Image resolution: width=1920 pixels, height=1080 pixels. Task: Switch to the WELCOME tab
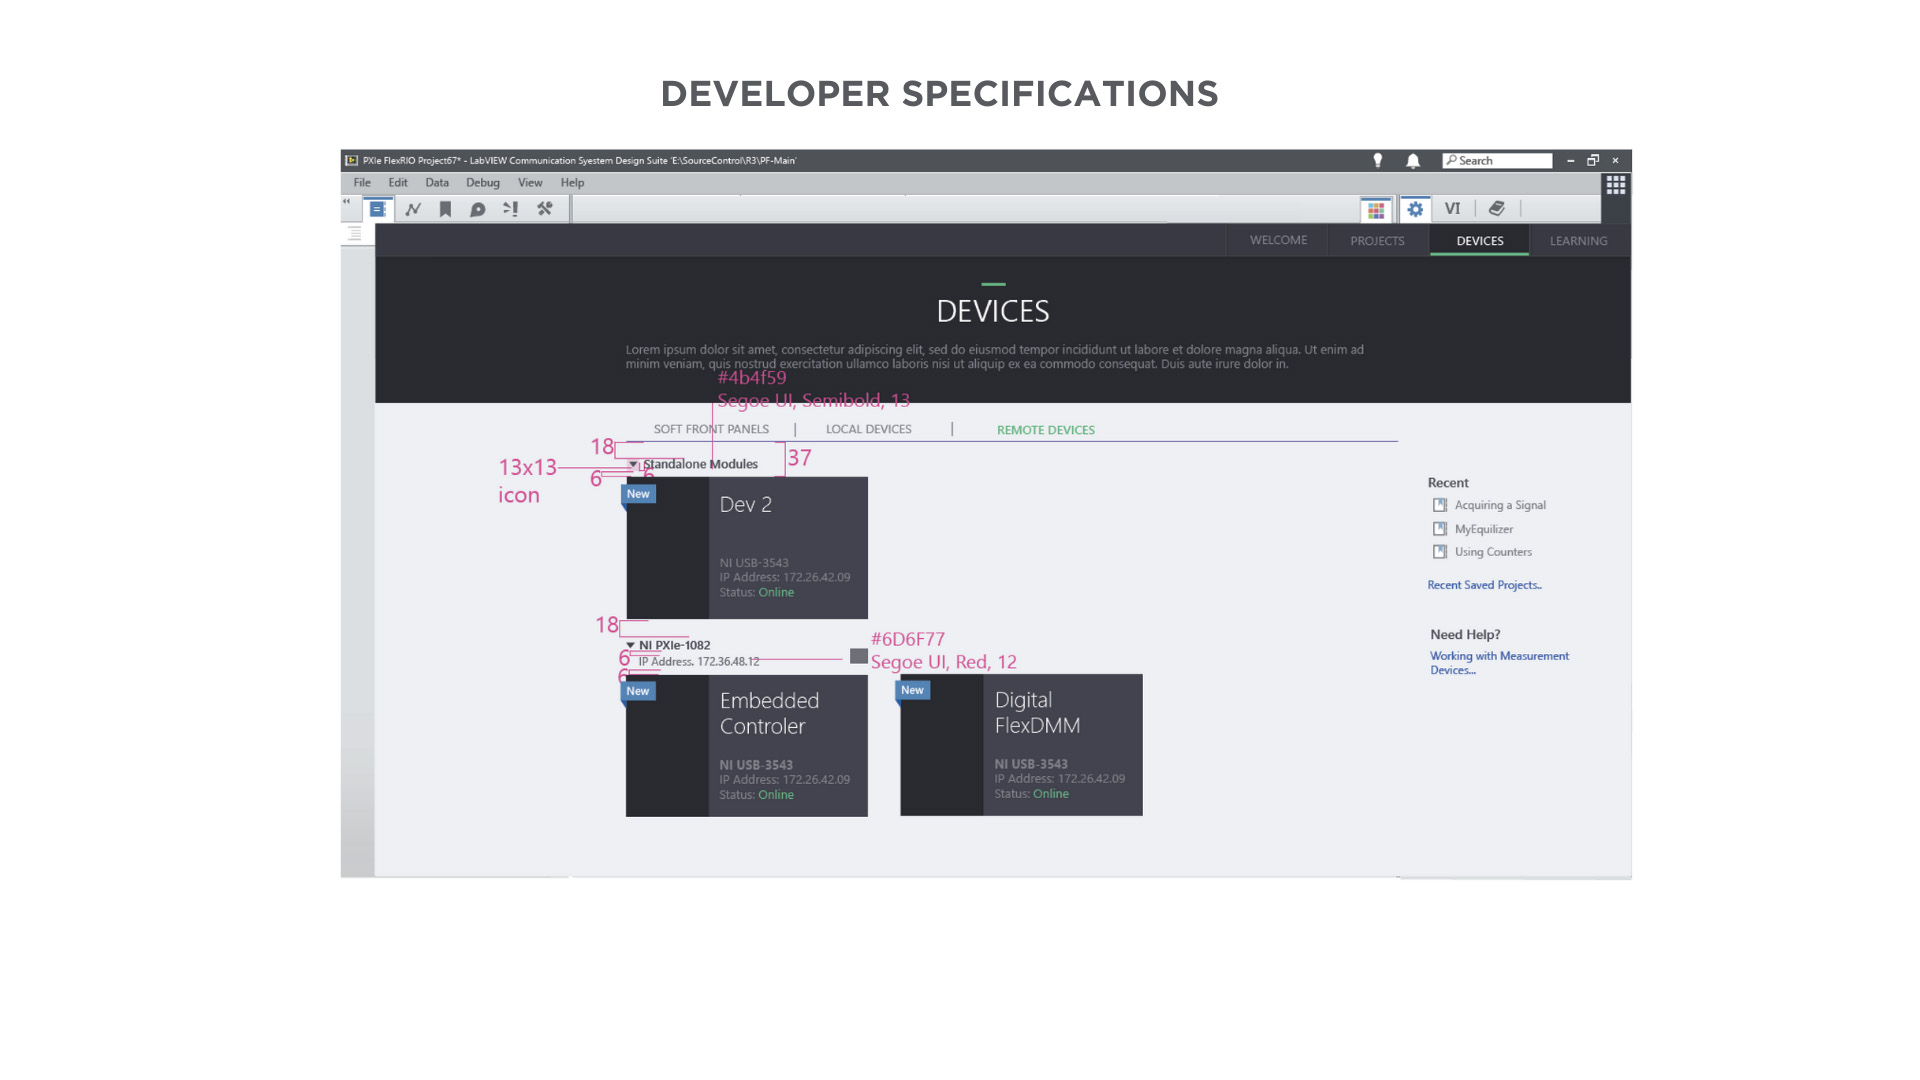[x=1278, y=240]
